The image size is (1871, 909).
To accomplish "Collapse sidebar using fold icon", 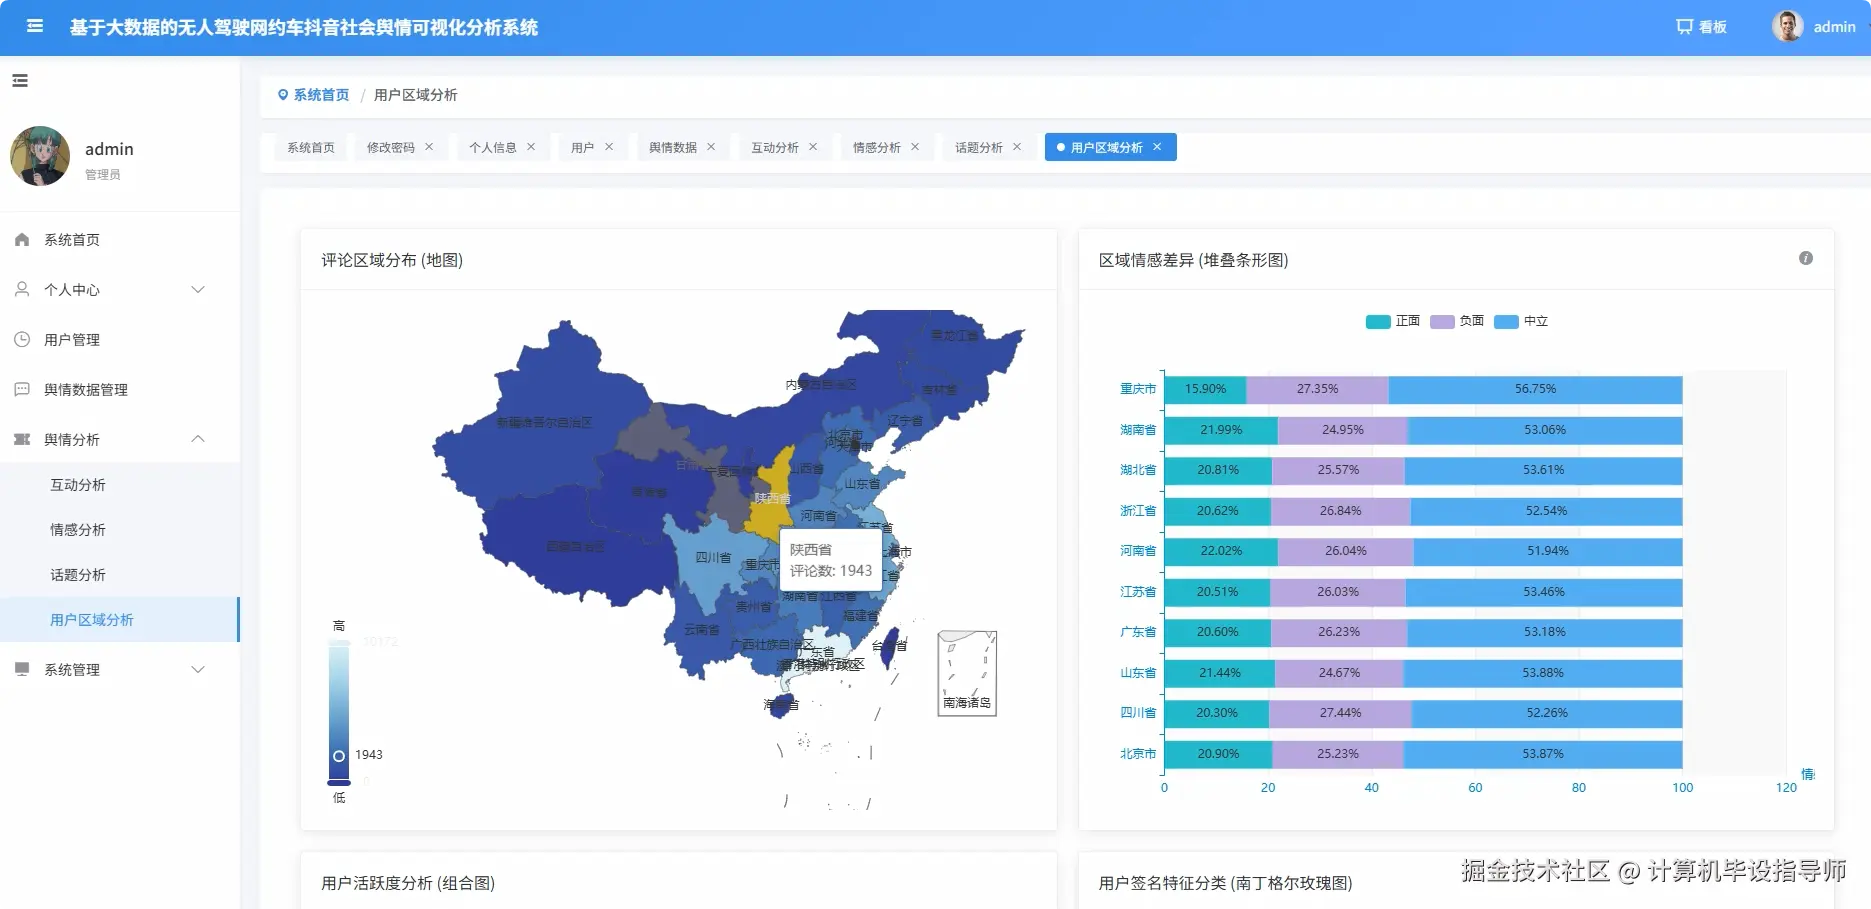I will click(20, 81).
